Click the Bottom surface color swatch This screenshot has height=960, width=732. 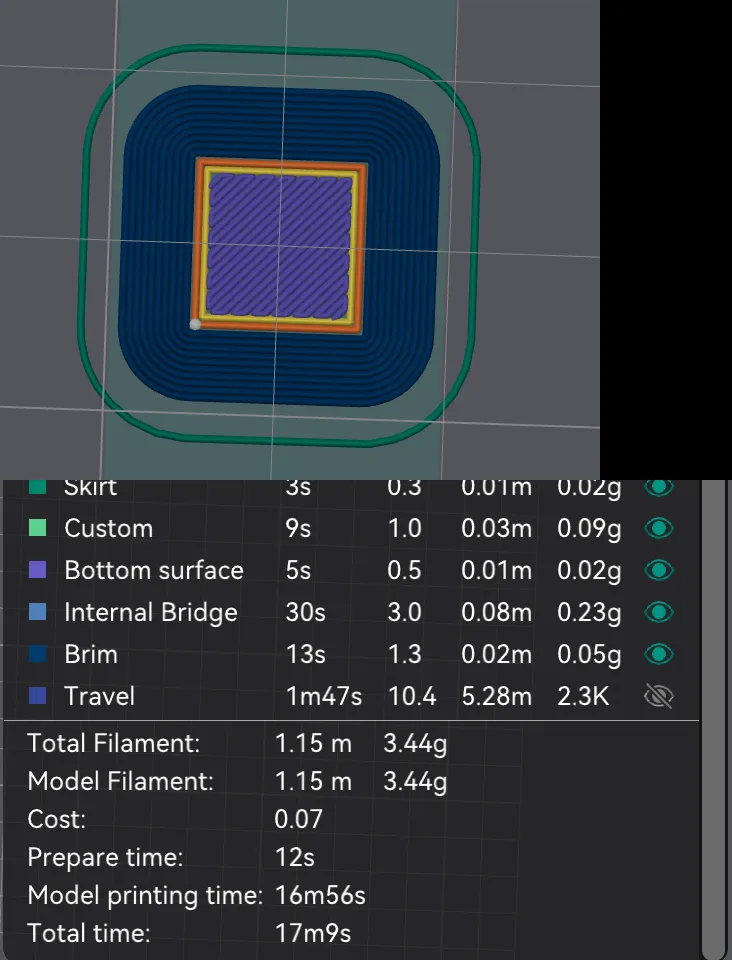pos(38,570)
